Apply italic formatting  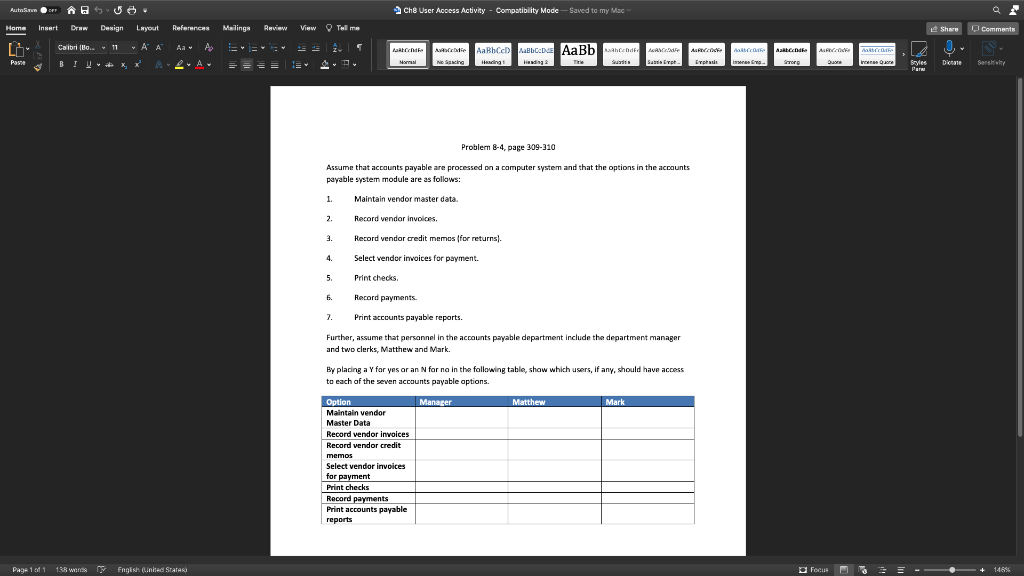(75, 63)
